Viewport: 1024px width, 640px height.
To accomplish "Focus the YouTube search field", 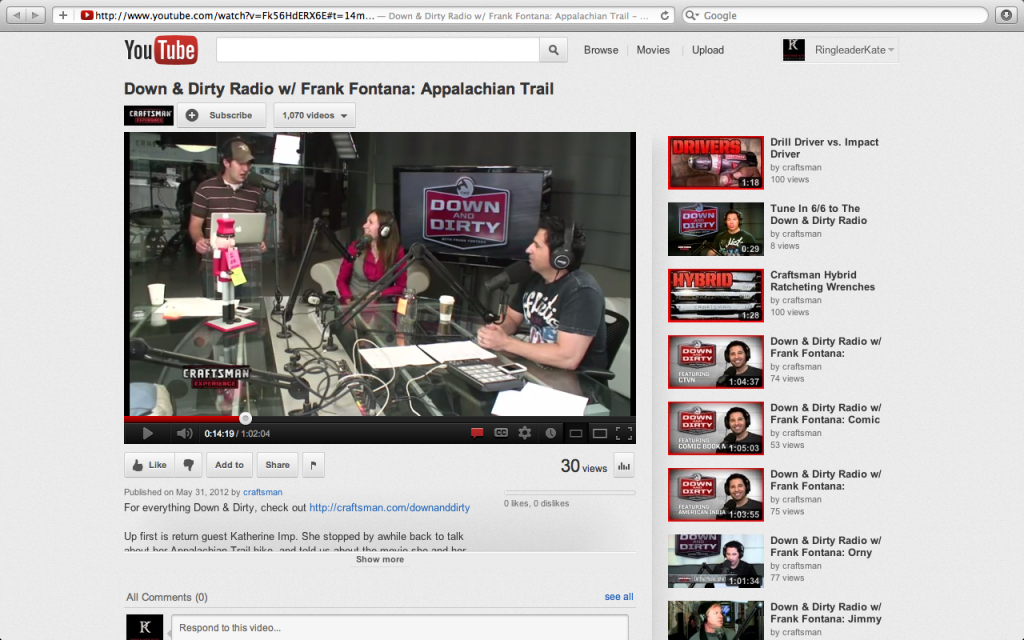I will (377, 50).
